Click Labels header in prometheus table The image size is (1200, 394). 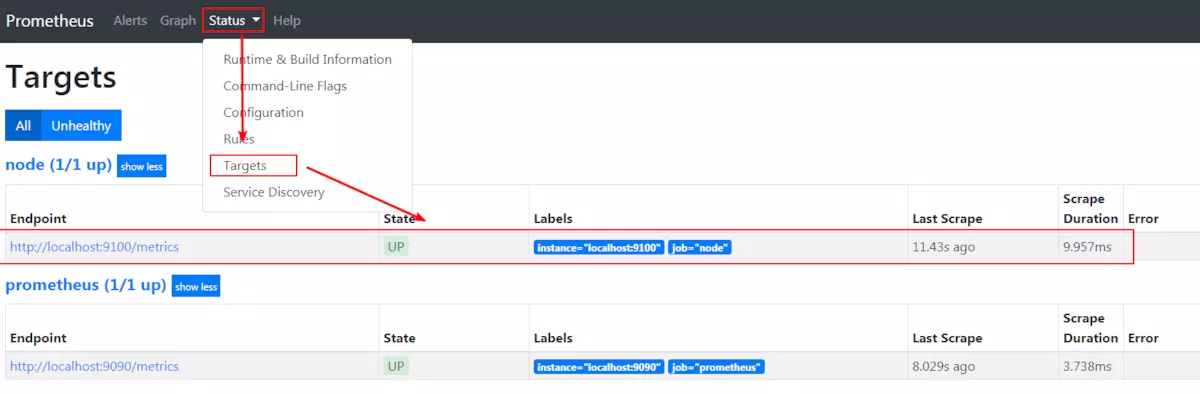pos(553,338)
